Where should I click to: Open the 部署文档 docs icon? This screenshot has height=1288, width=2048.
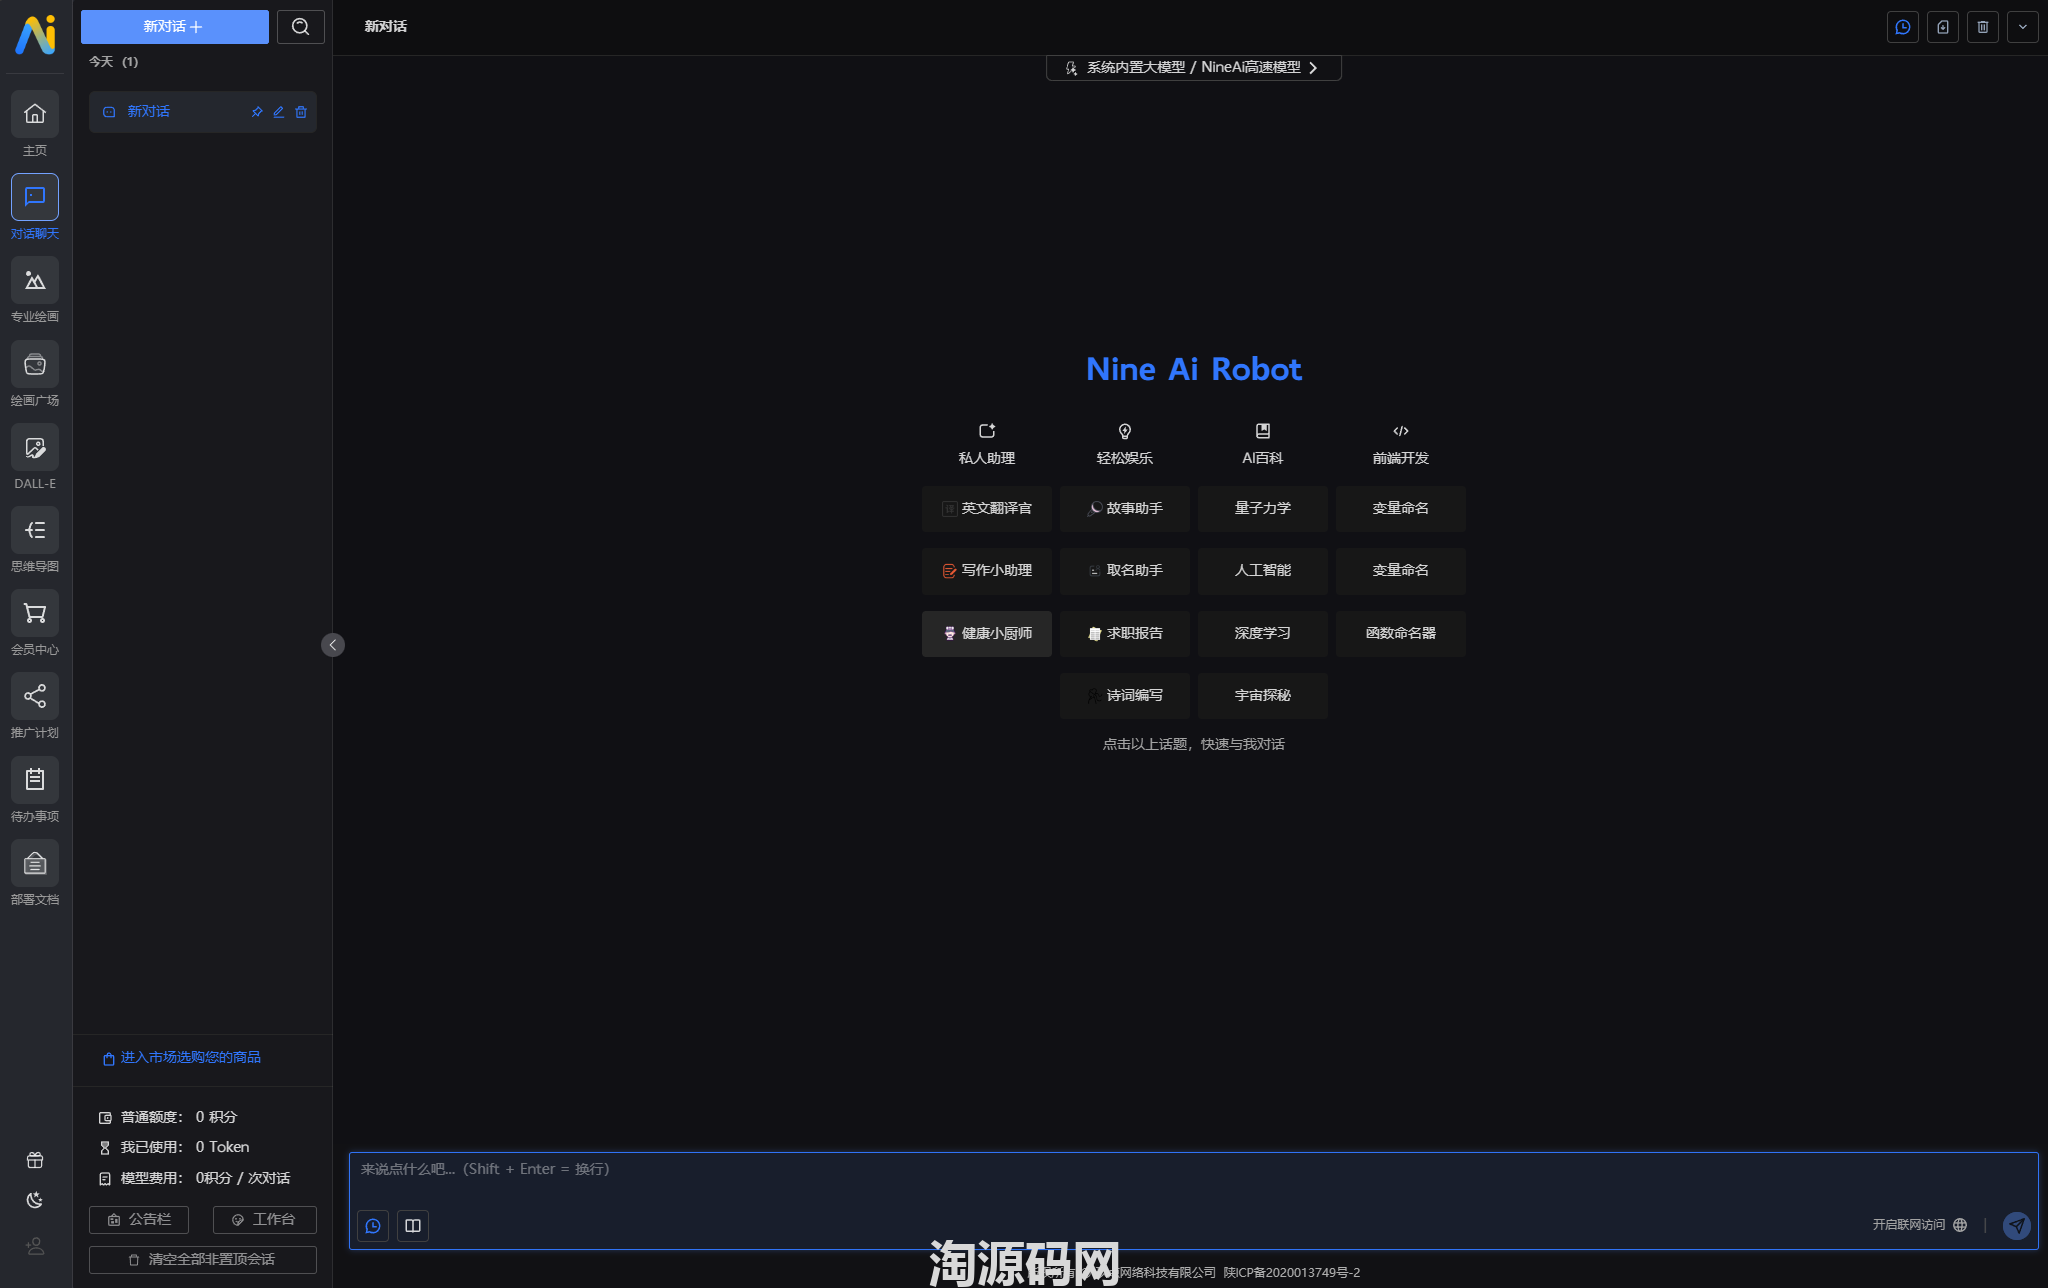pos(35,863)
